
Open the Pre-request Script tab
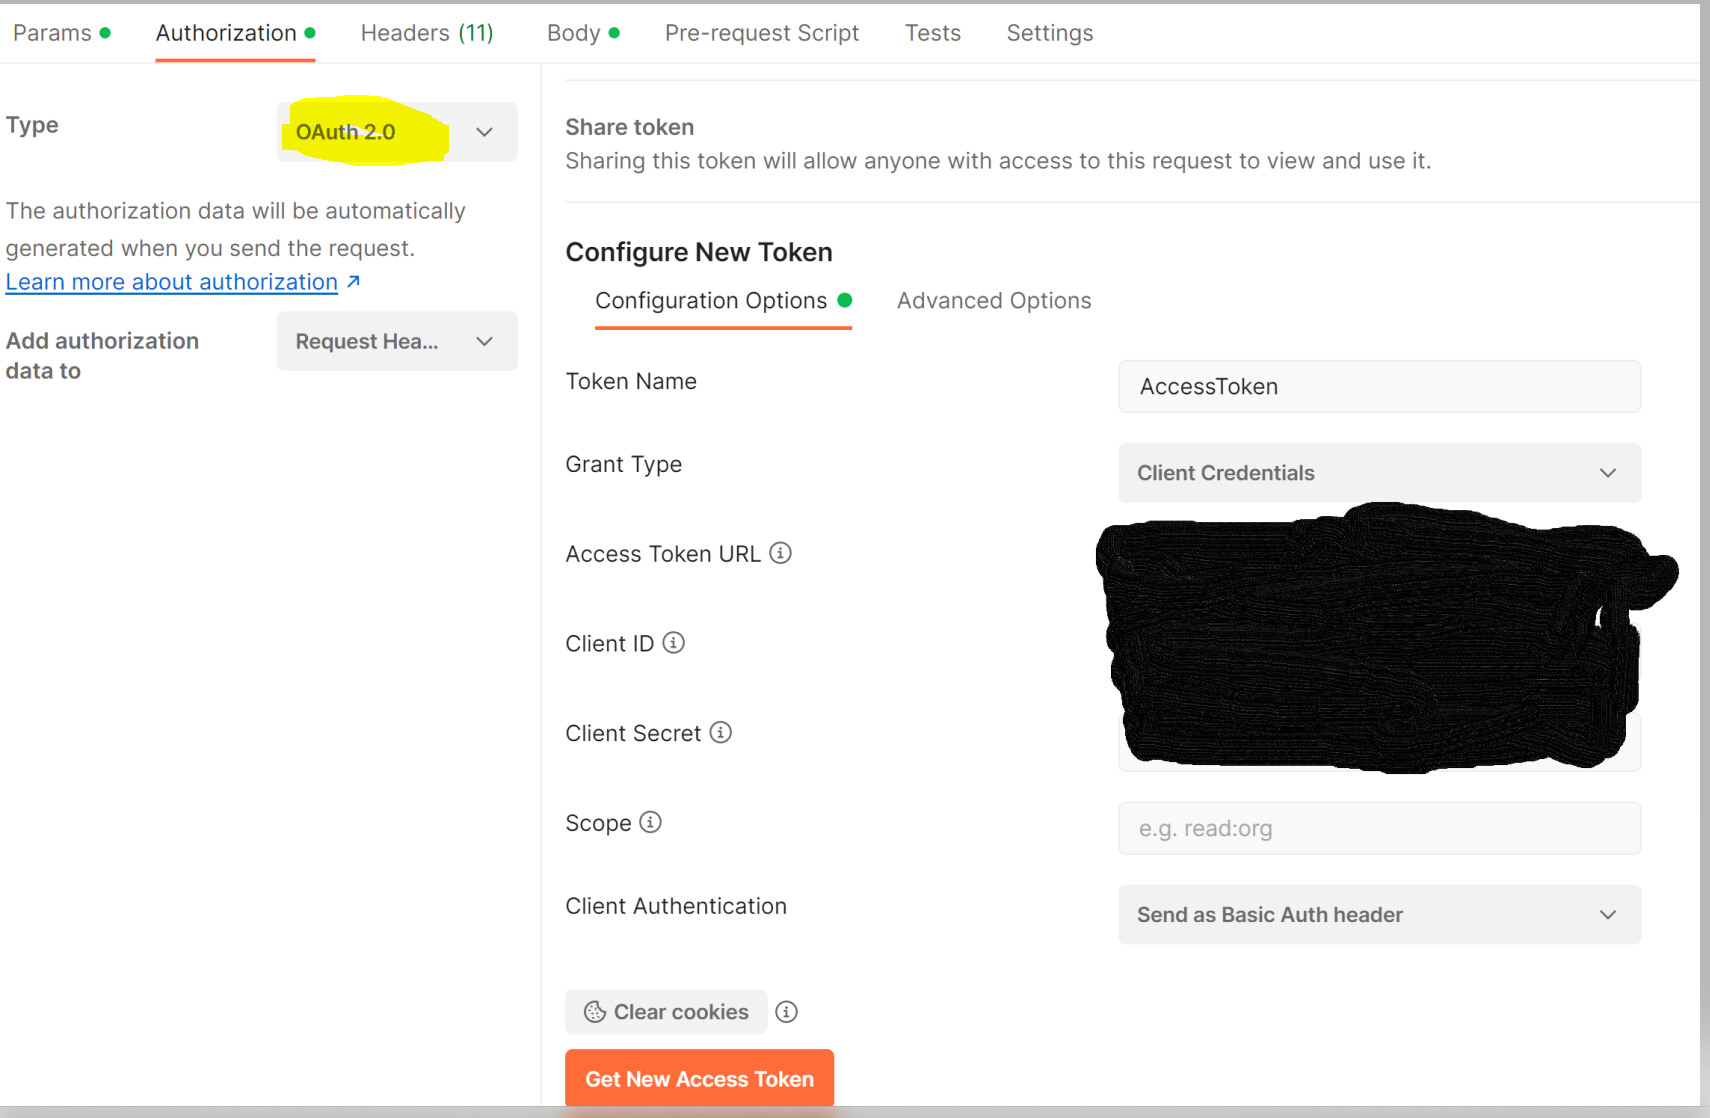coord(762,32)
